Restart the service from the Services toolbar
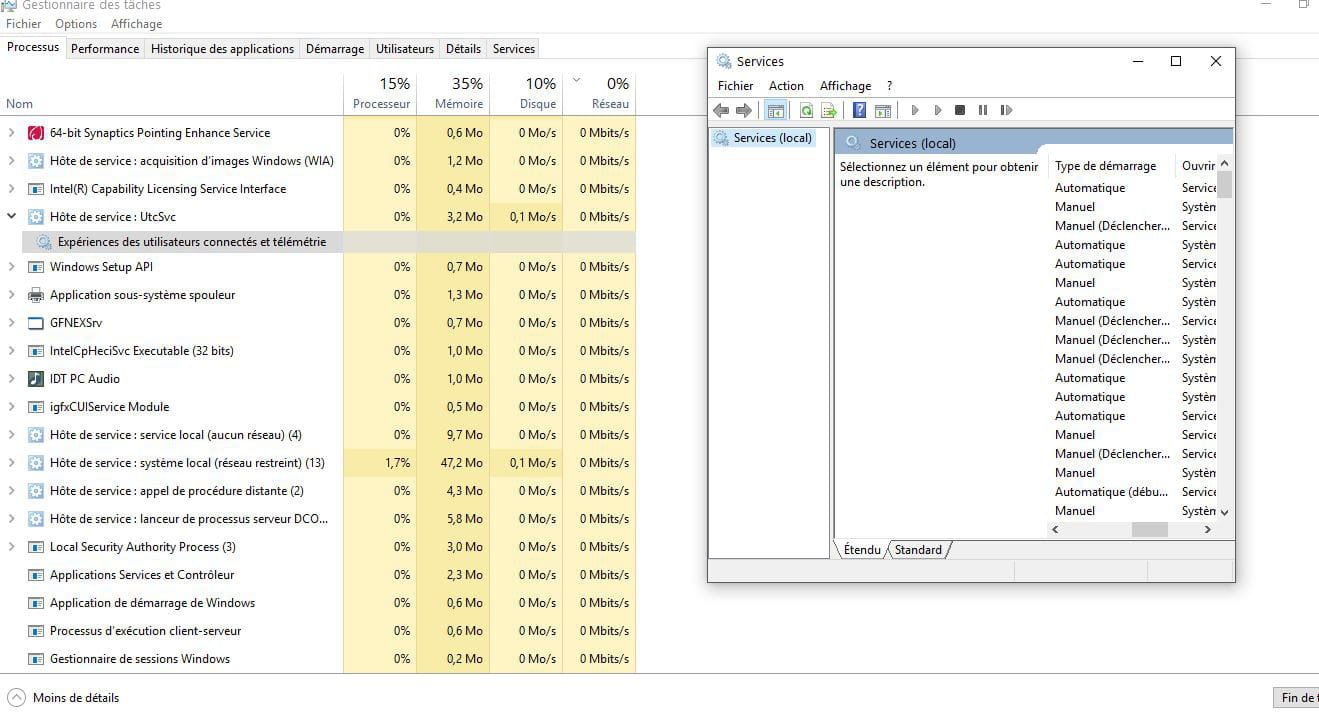Viewport: 1319px width, 713px height. (1006, 110)
